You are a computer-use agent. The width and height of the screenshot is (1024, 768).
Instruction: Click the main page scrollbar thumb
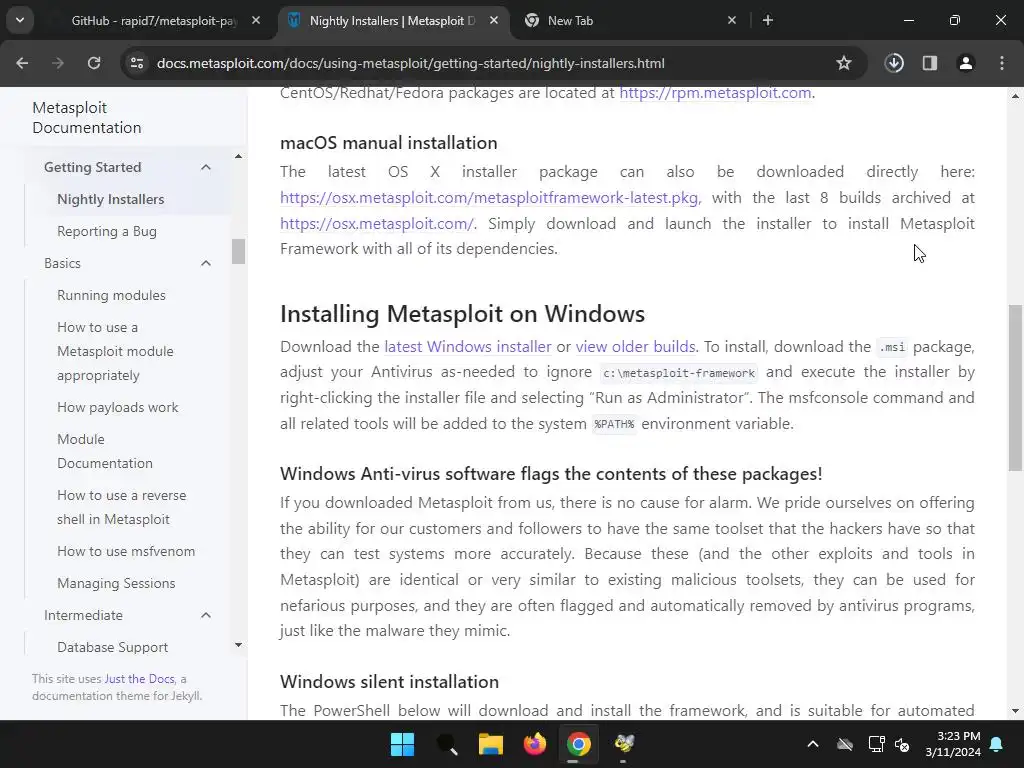click(x=1015, y=387)
